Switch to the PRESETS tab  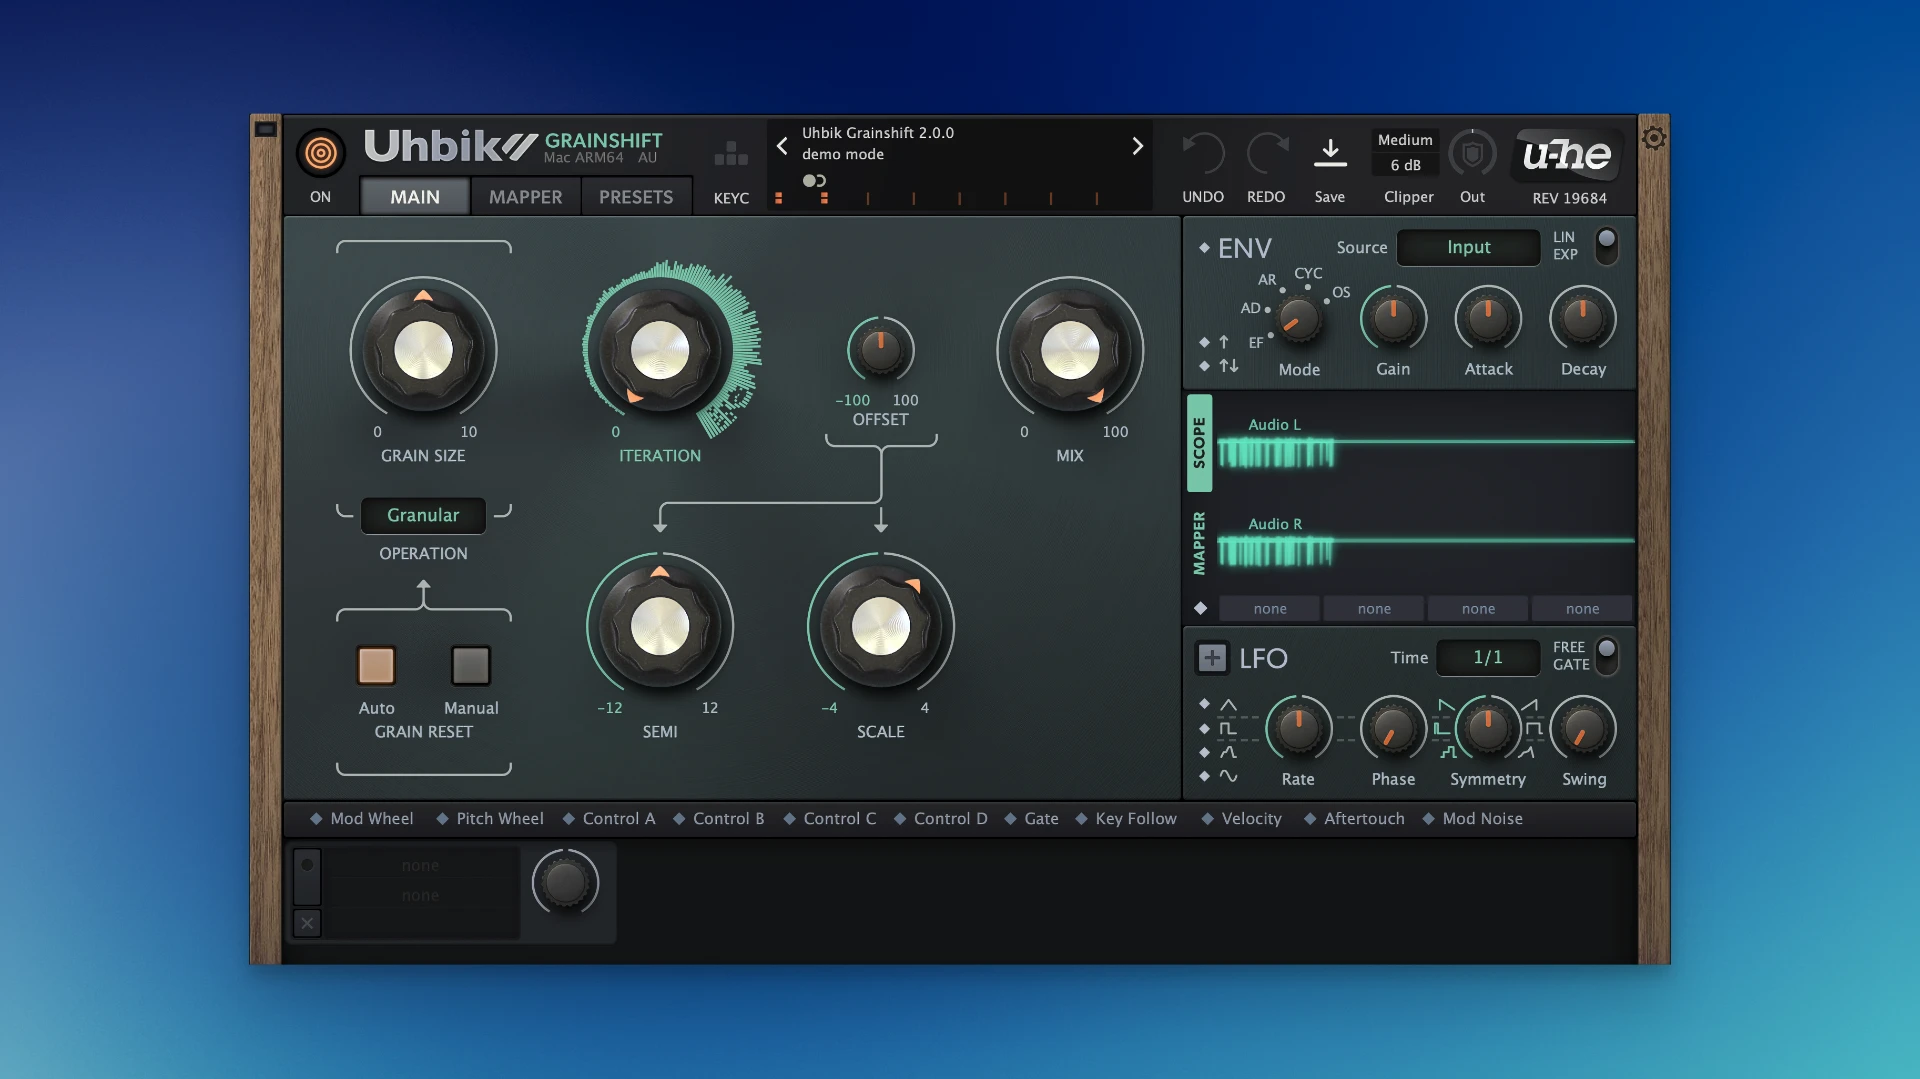point(635,197)
